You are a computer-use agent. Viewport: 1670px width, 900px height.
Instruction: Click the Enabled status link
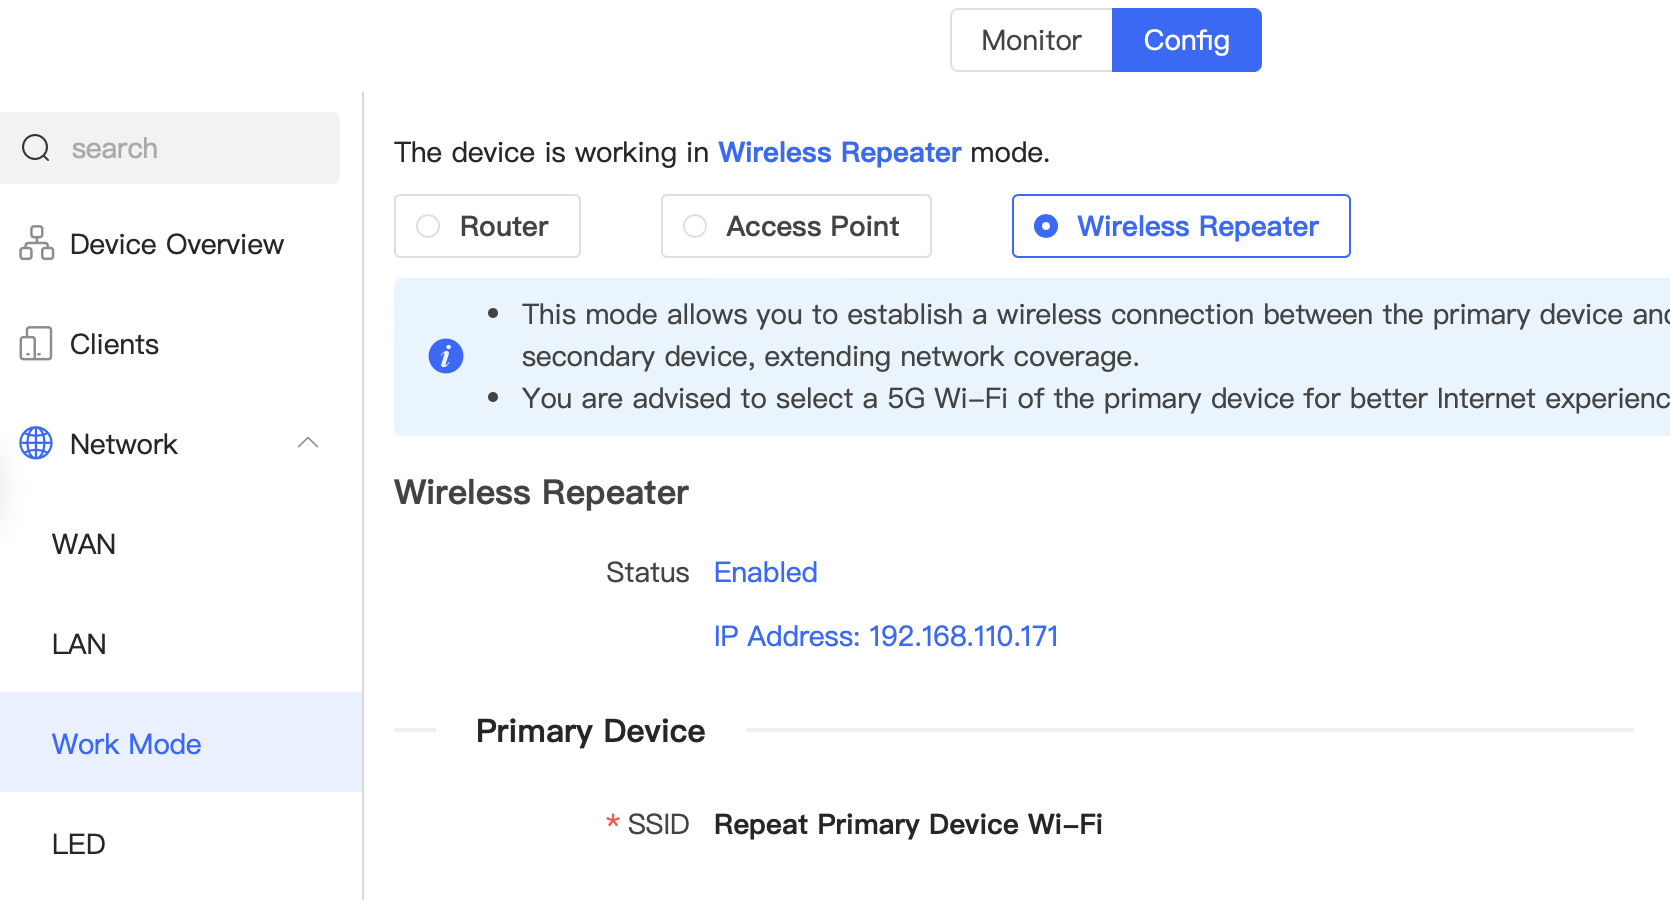pos(766,572)
